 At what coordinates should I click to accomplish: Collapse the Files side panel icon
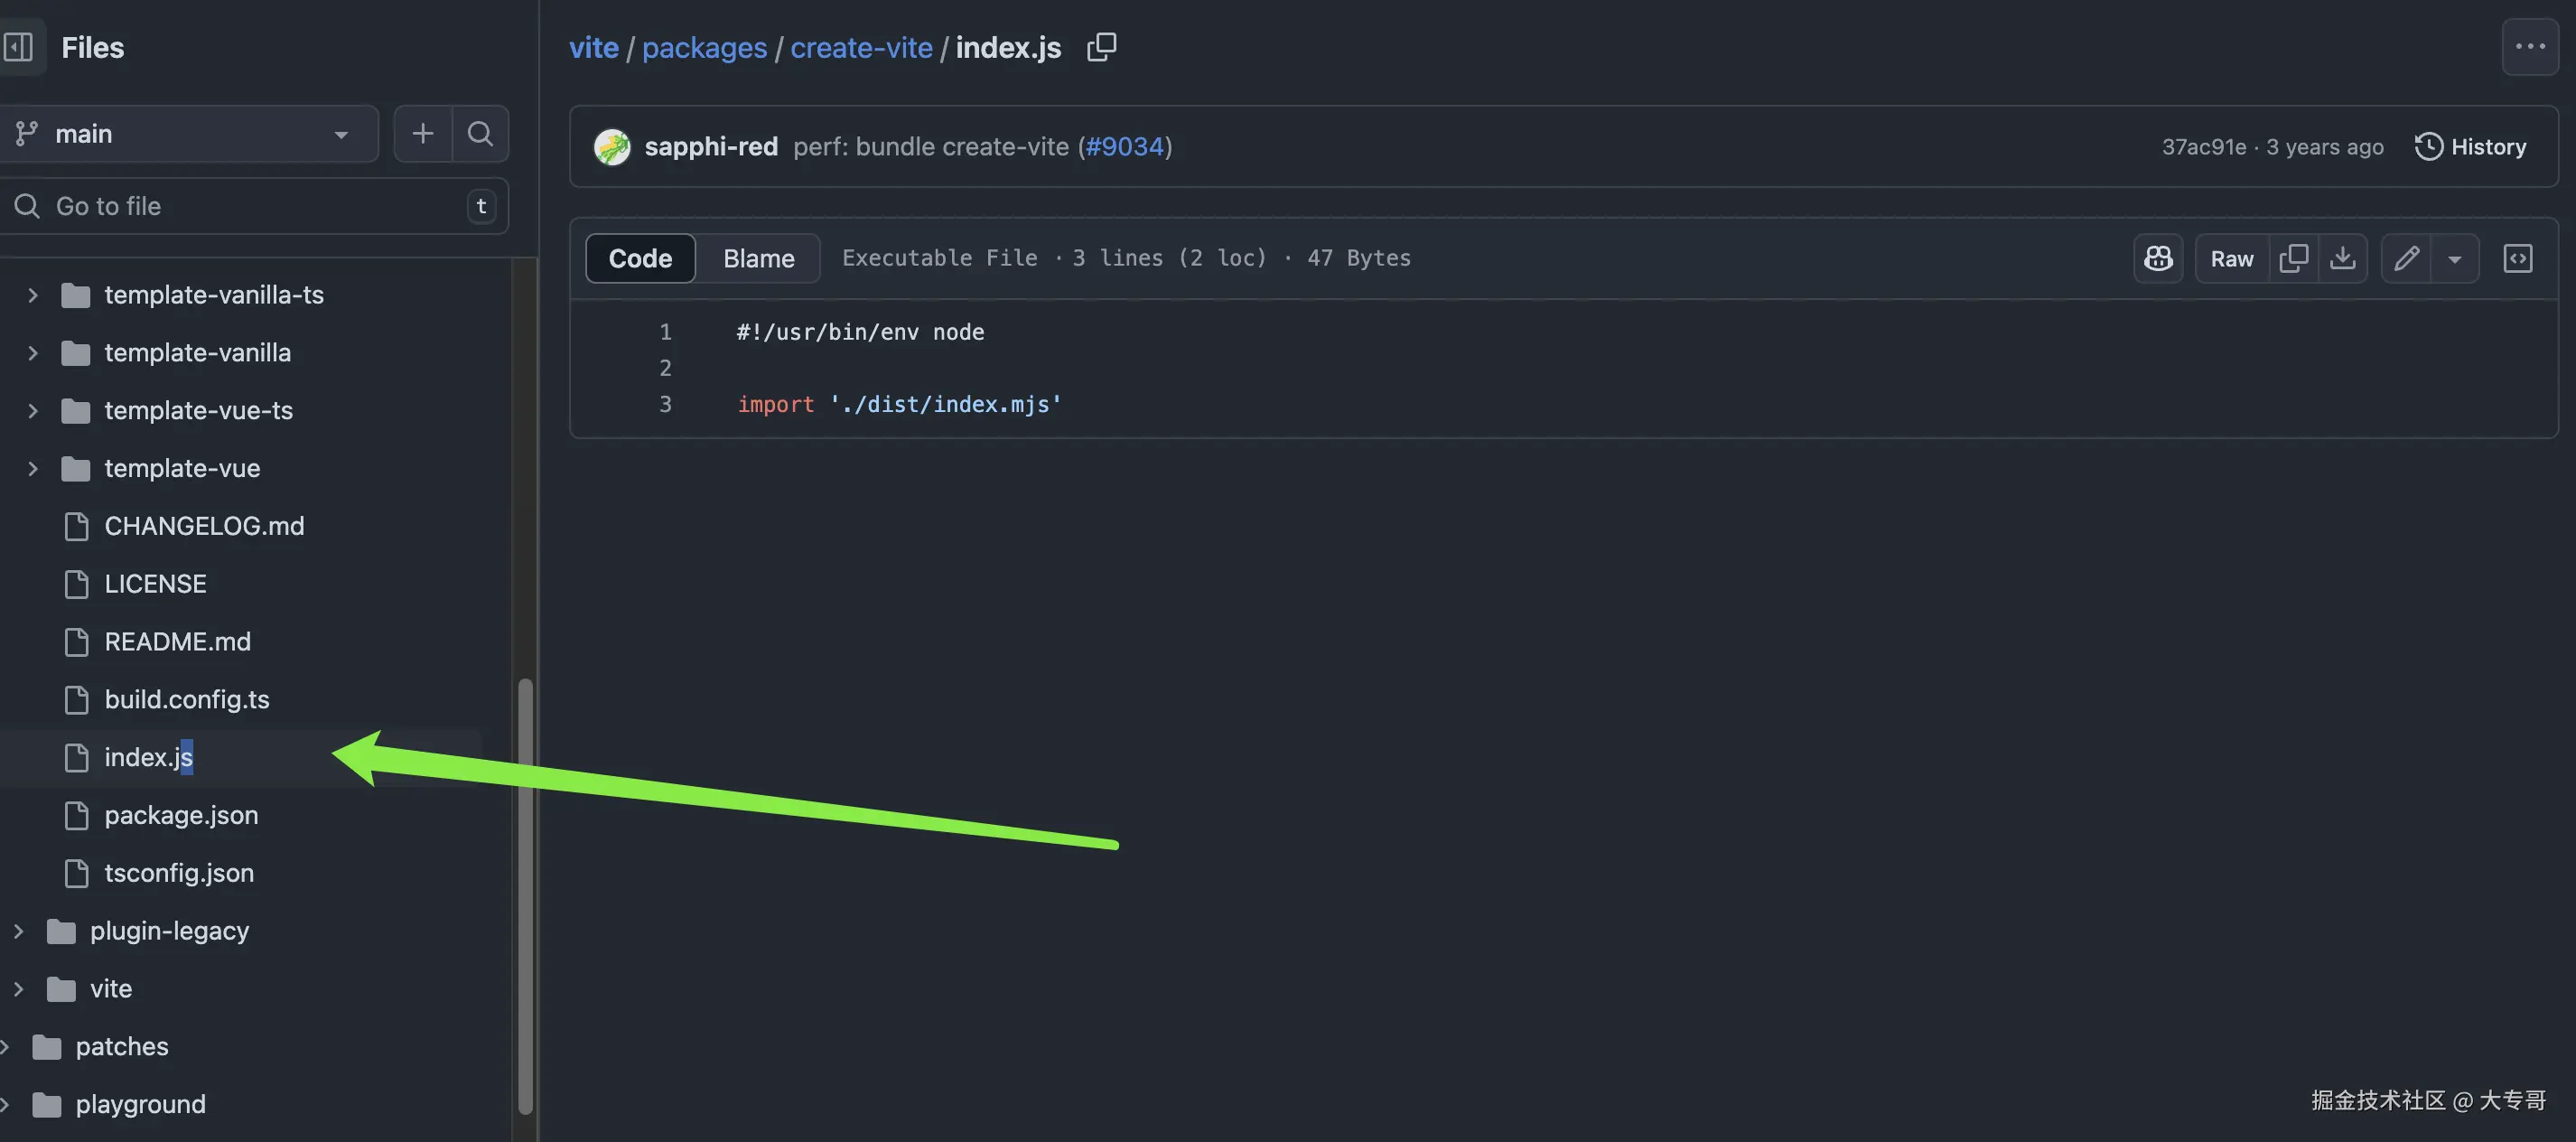point(19,47)
